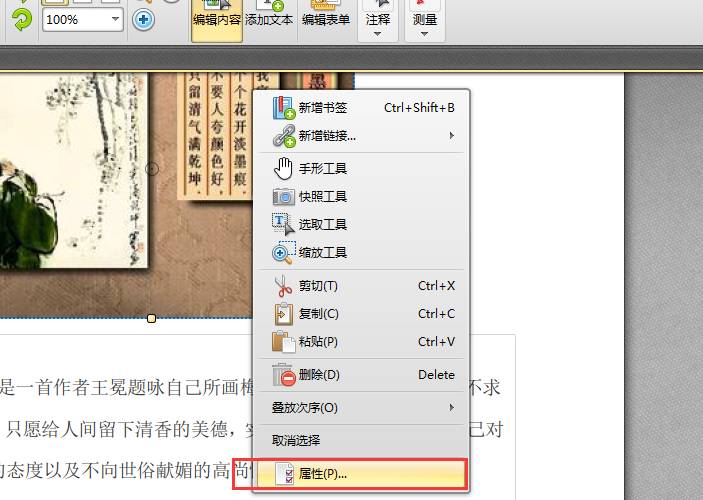Screen dimensions: 703x500
Task: Copy the image using 复制(C)
Action: coord(318,314)
